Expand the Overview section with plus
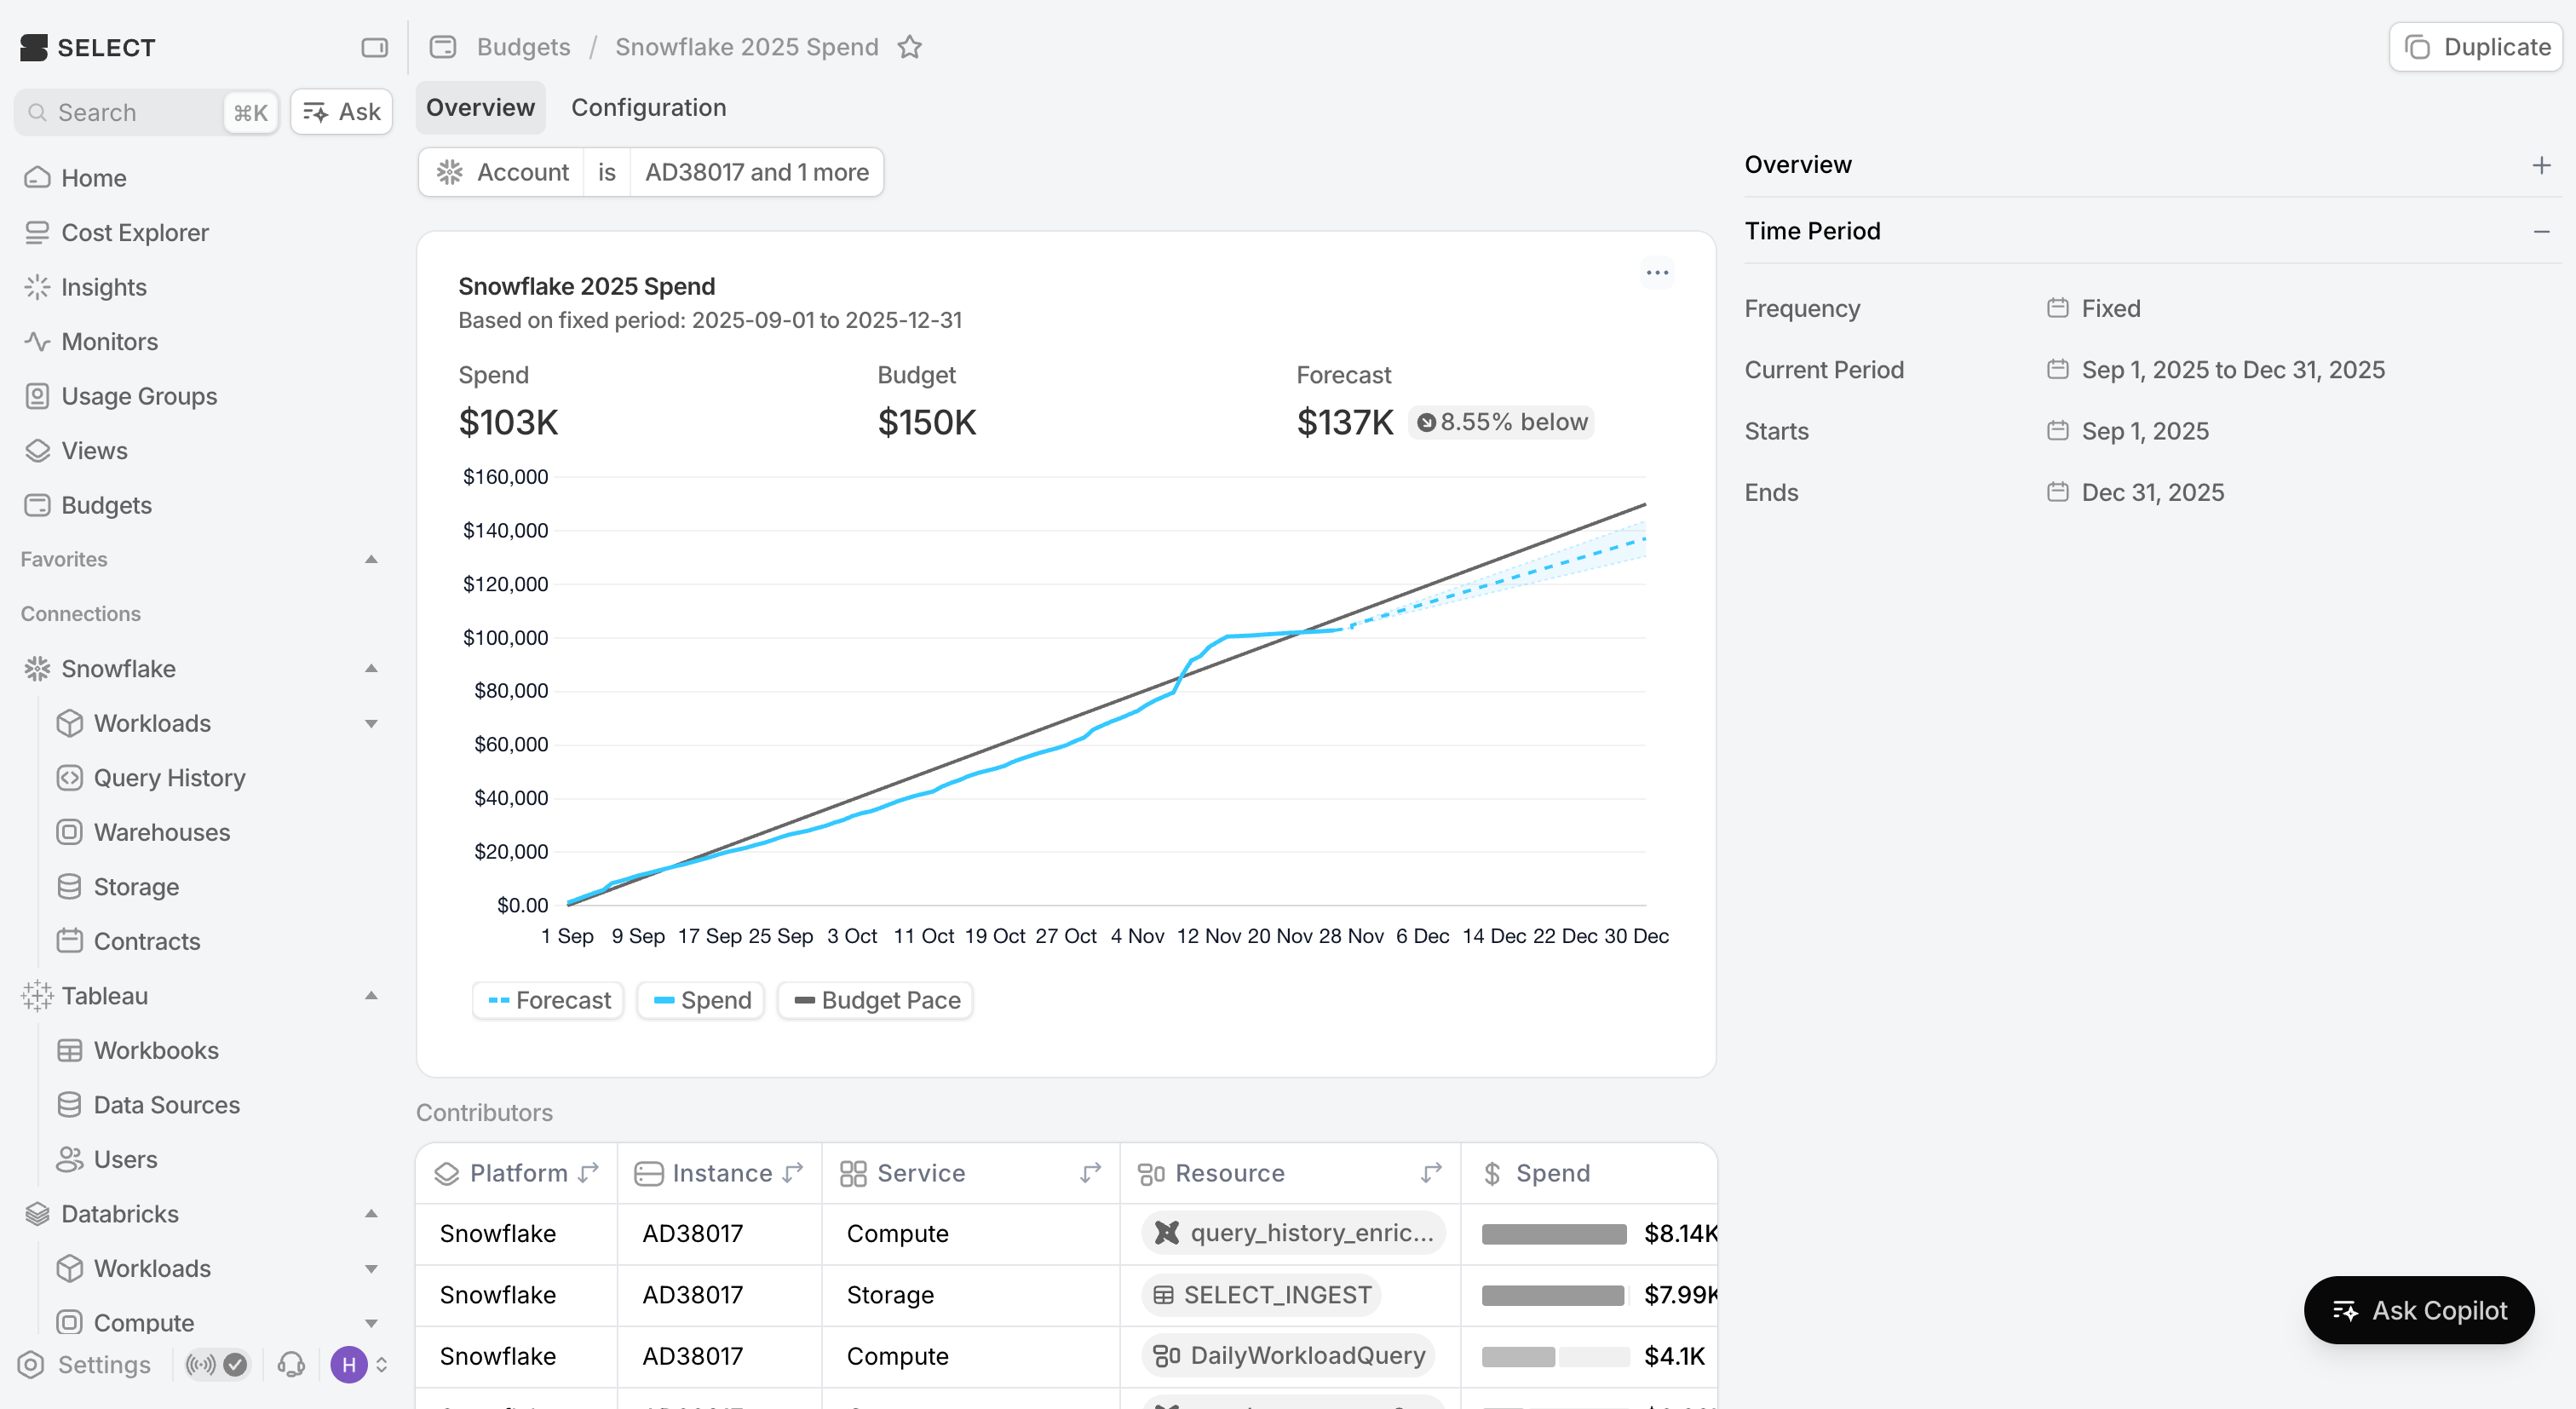2576x1409 pixels. [x=2541, y=165]
